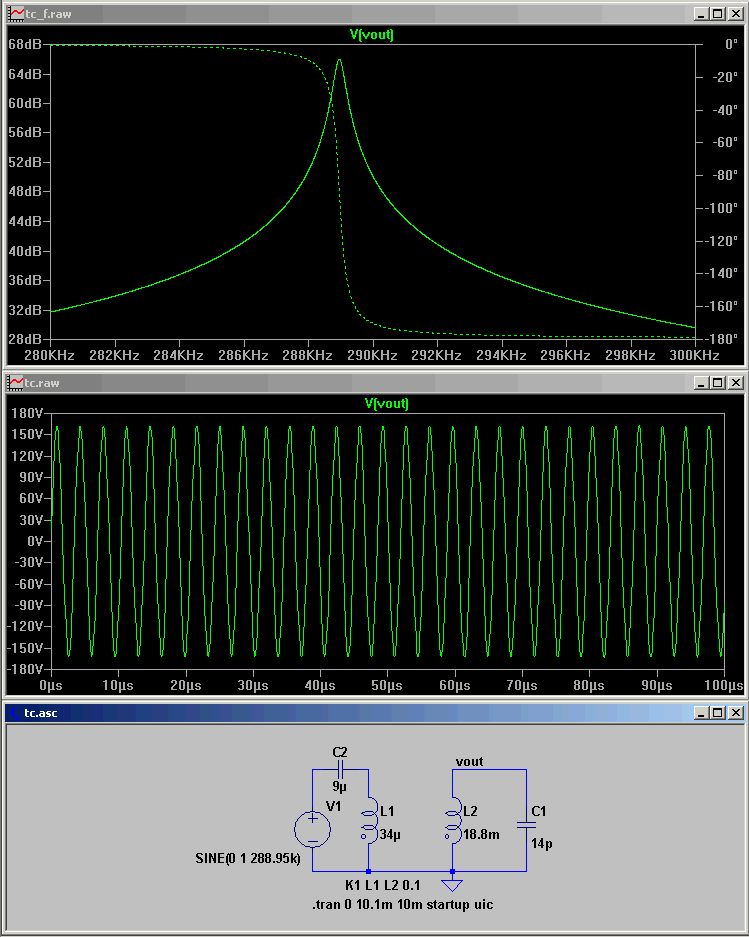749x937 pixels.
Task: Click the L2 component name label
Action: point(470,812)
